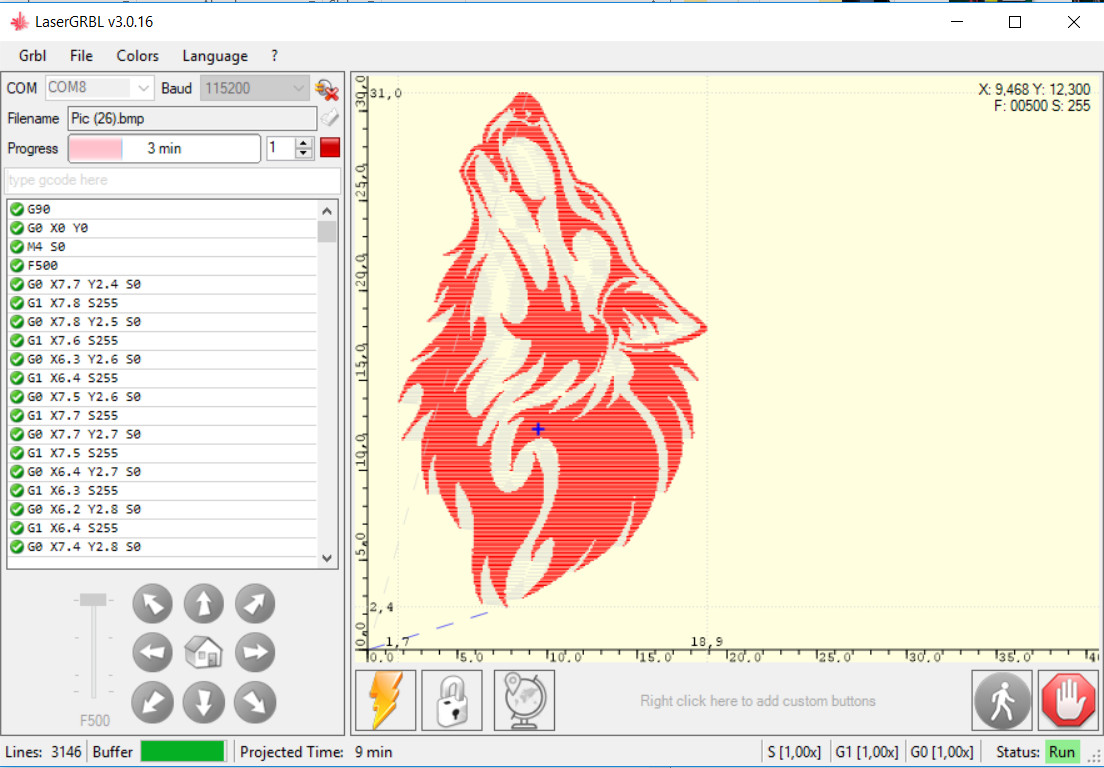Click the Filename field showing Pic (26).bmp
This screenshot has width=1104, height=768.
[x=192, y=118]
